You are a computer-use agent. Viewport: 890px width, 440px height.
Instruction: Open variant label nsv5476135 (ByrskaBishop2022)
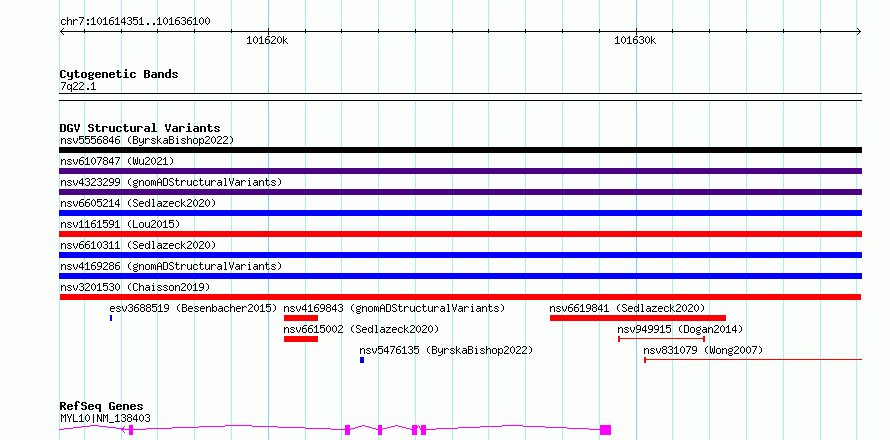coord(447,350)
